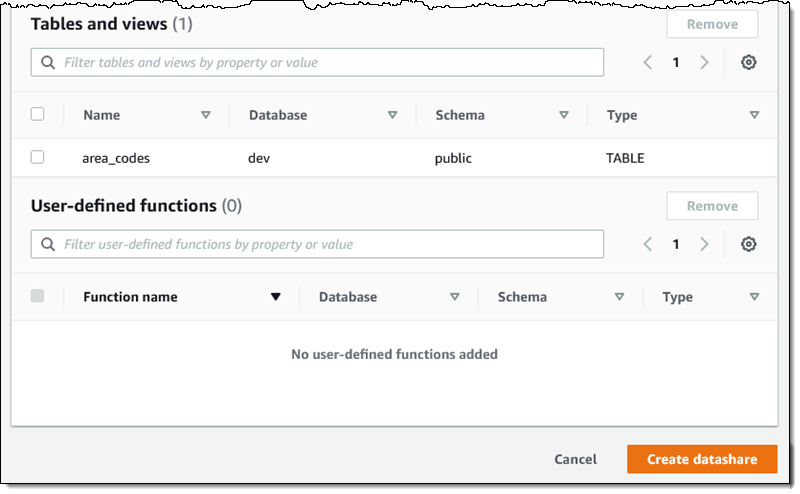Image resolution: width=800 pixels, height=494 pixels.
Task: Open settings gear for Tables and views
Action: pyautogui.click(x=748, y=62)
